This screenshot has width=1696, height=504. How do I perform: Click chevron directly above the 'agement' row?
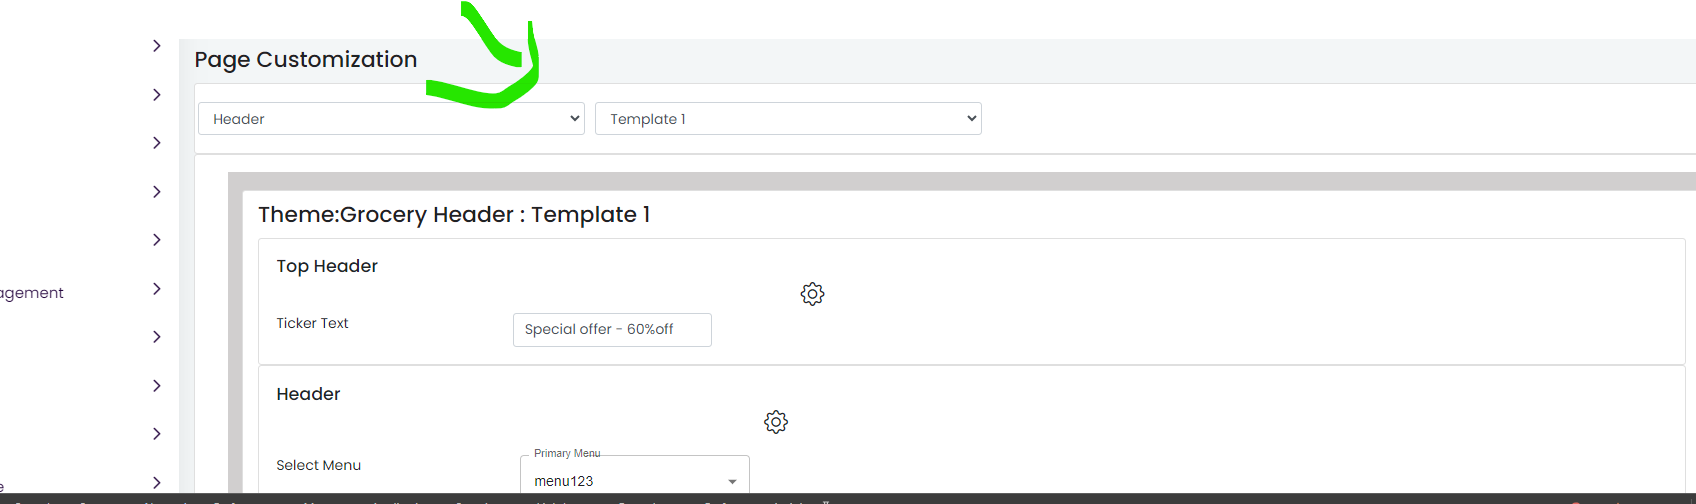(157, 240)
